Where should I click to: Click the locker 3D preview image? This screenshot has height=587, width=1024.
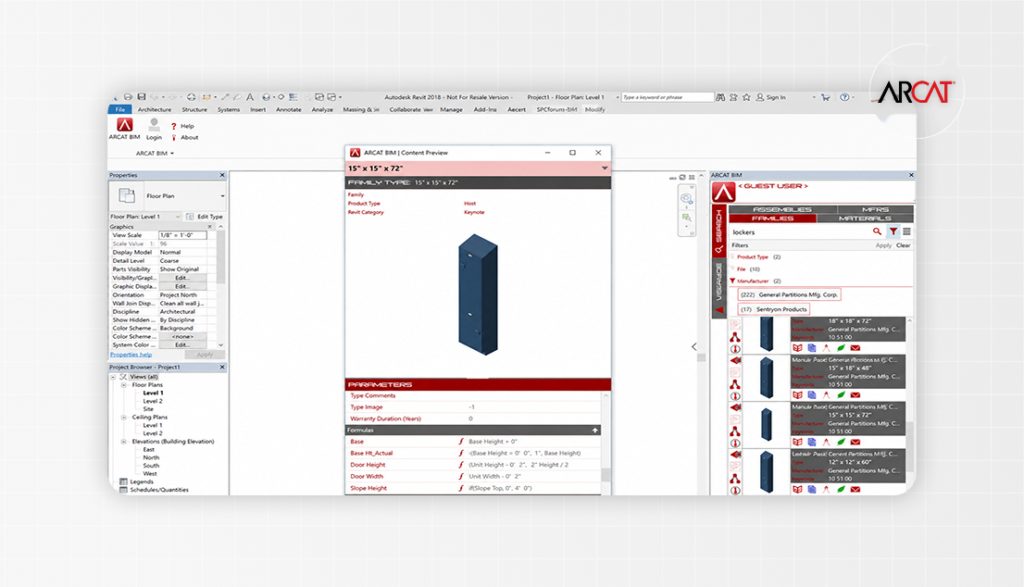tap(478, 294)
